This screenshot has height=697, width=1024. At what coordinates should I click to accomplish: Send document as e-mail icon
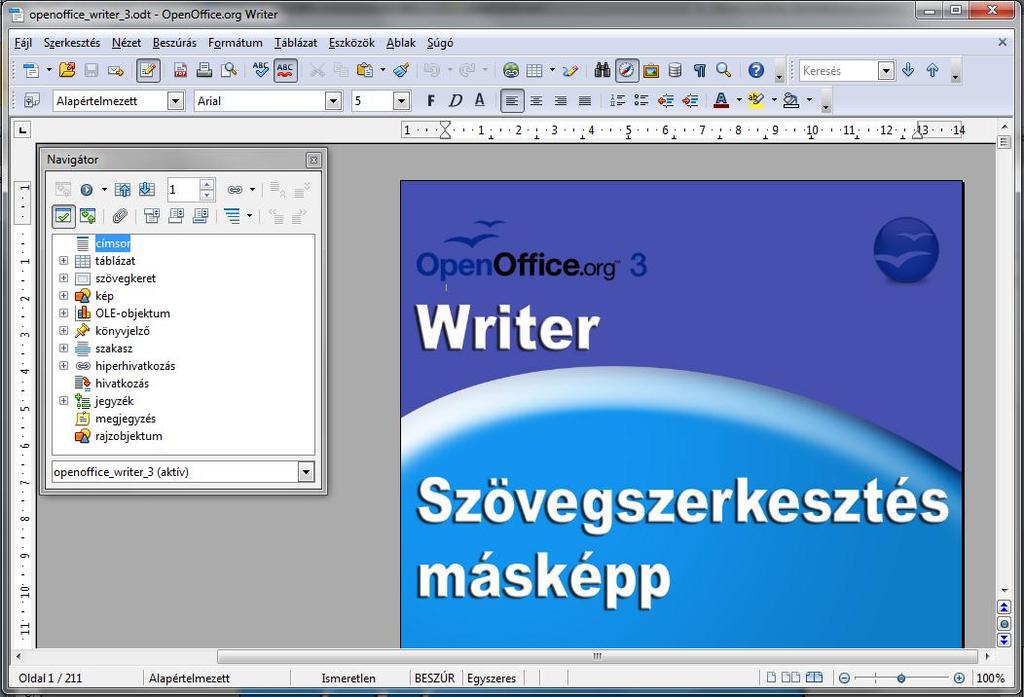(116, 70)
